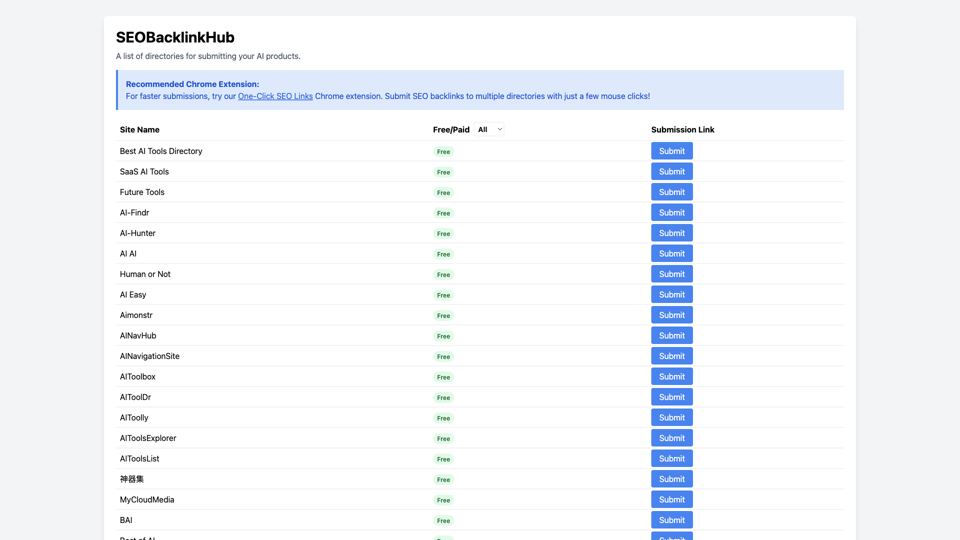
Task: Click Submit for BAI
Action: (672, 520)
